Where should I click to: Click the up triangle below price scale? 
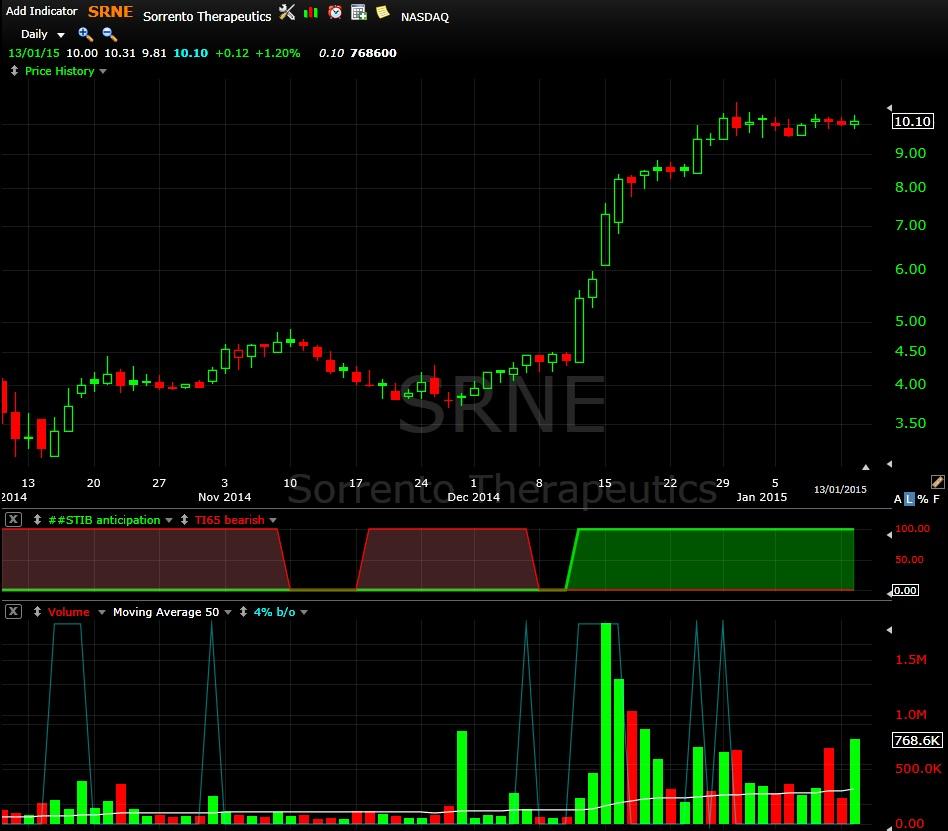click(x=866, y=467)
